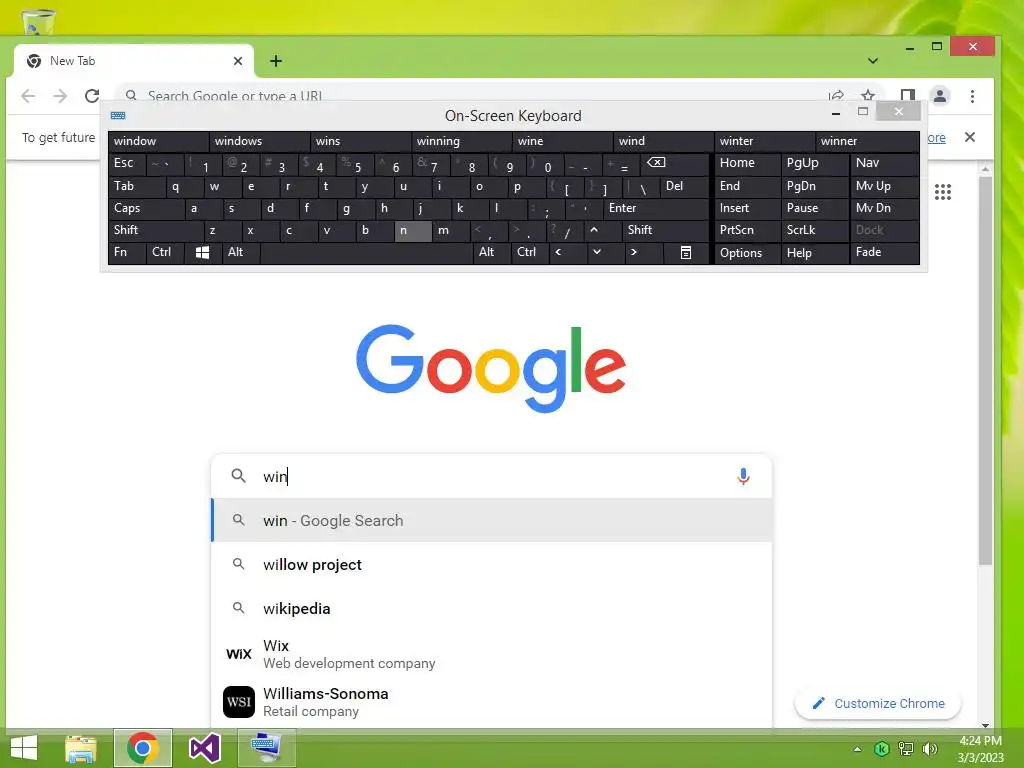
Task: Choose the 'winner' word prediction
Action: (867, 141)
